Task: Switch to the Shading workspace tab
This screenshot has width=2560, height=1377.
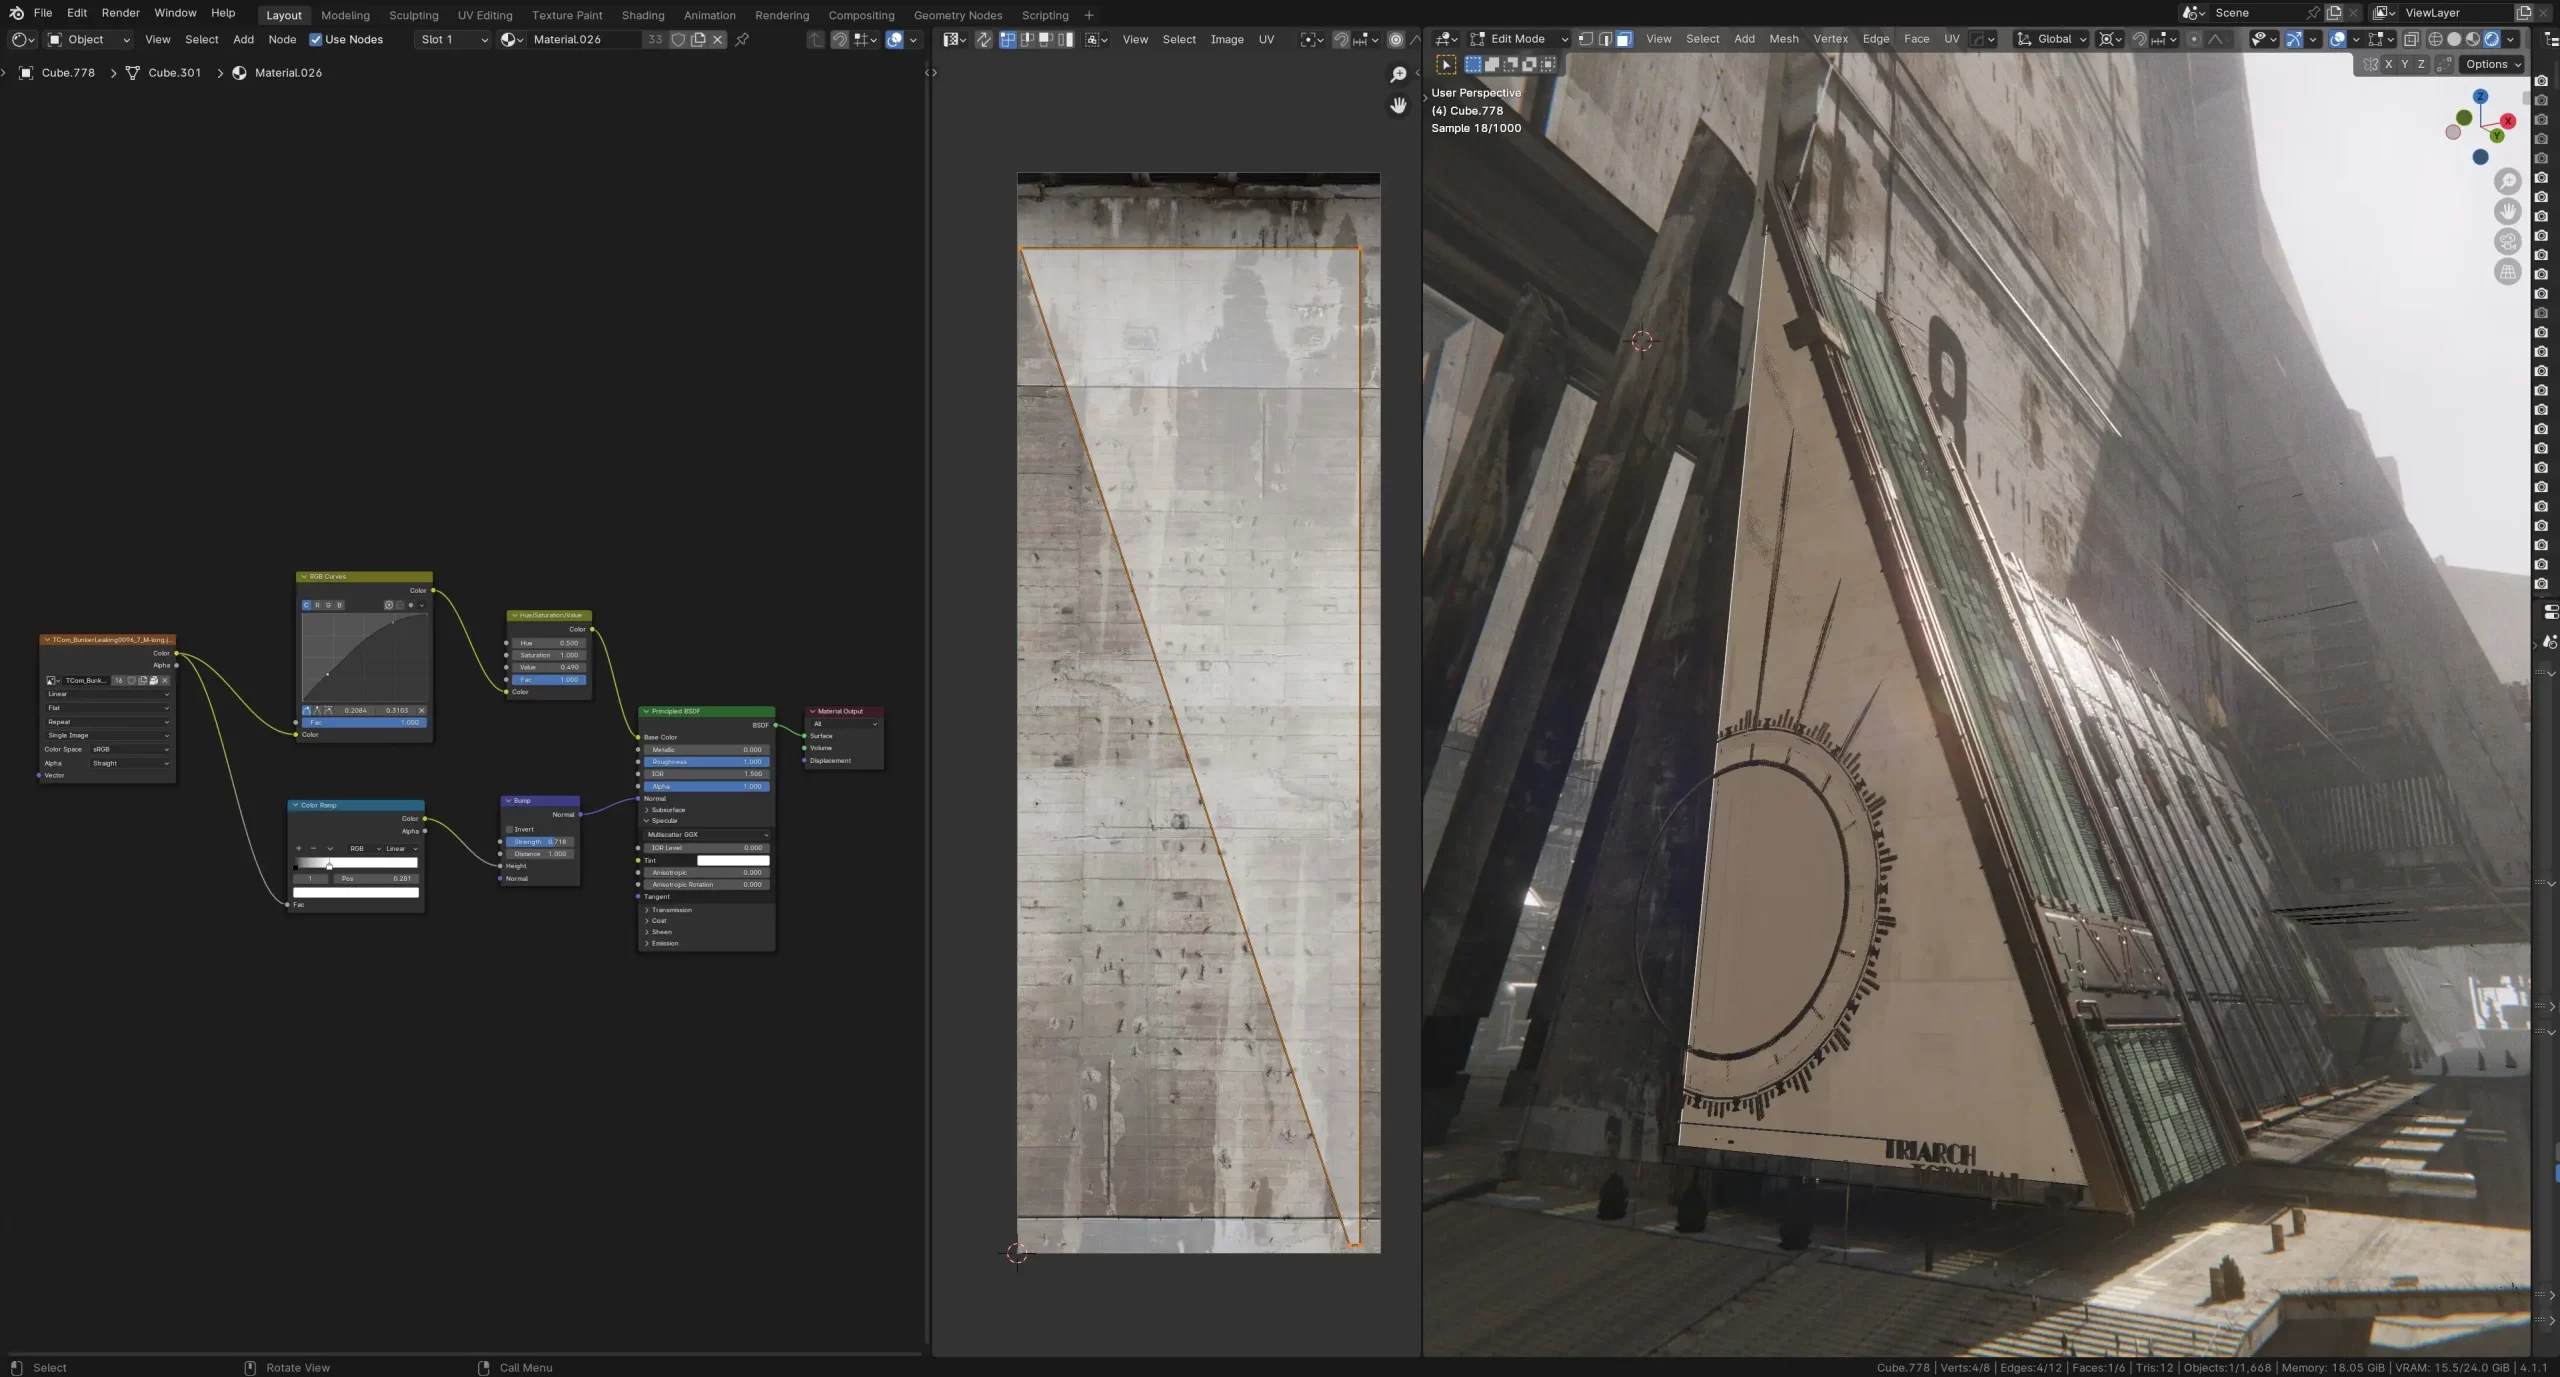Action: 643,14
